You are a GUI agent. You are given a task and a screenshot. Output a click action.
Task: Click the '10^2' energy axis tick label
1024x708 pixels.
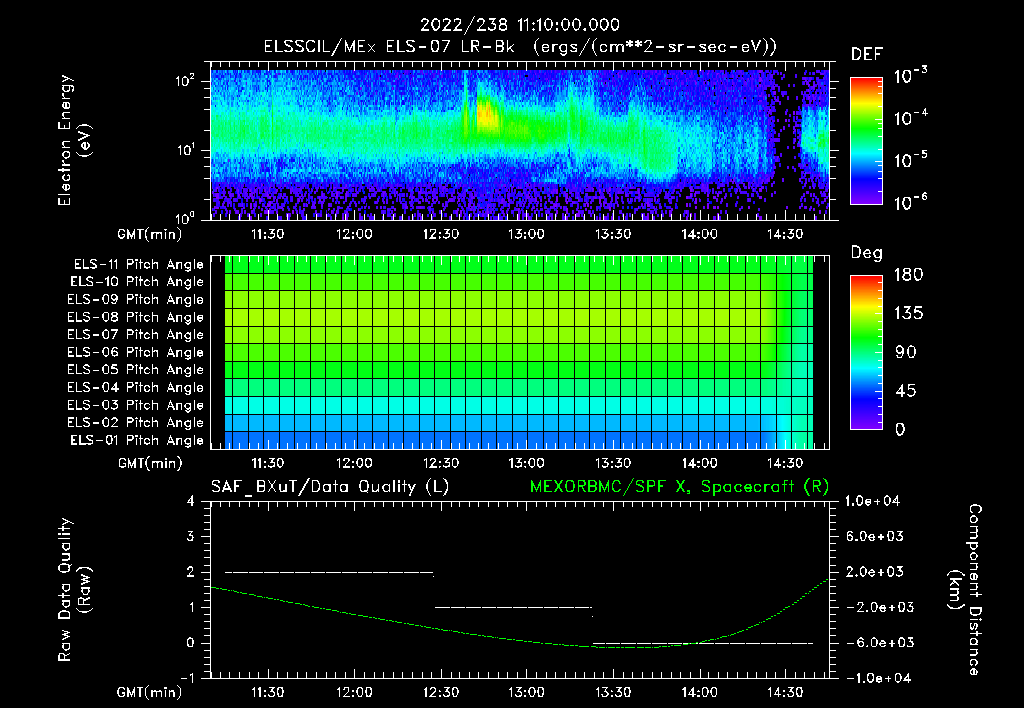[185, 81]
